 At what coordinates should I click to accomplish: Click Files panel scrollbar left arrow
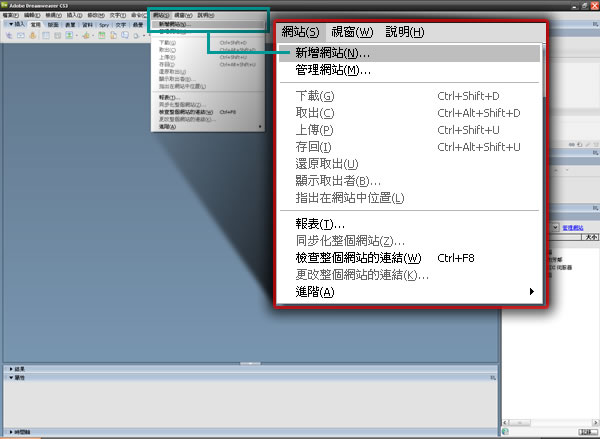505,423
